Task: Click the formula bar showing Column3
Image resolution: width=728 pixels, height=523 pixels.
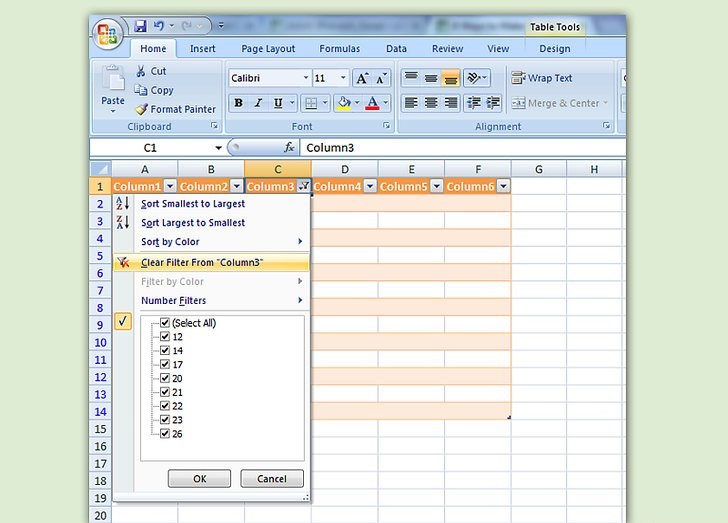Action: point(463,148)
